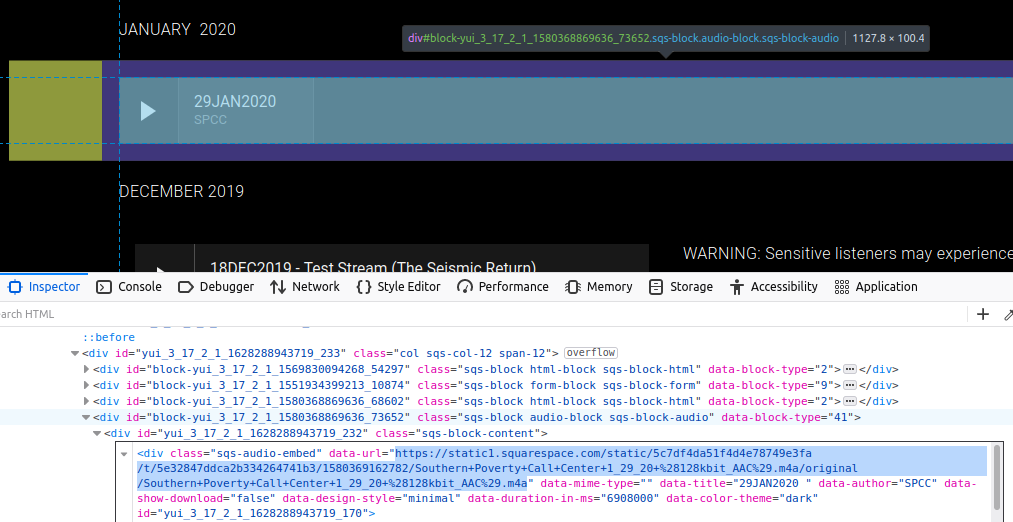Collapse the yui_3_17_2_1_1628288943719_233 div node
Image resolution: width=1013 pixels, height=522 pixels.
(x=75, y=353)
